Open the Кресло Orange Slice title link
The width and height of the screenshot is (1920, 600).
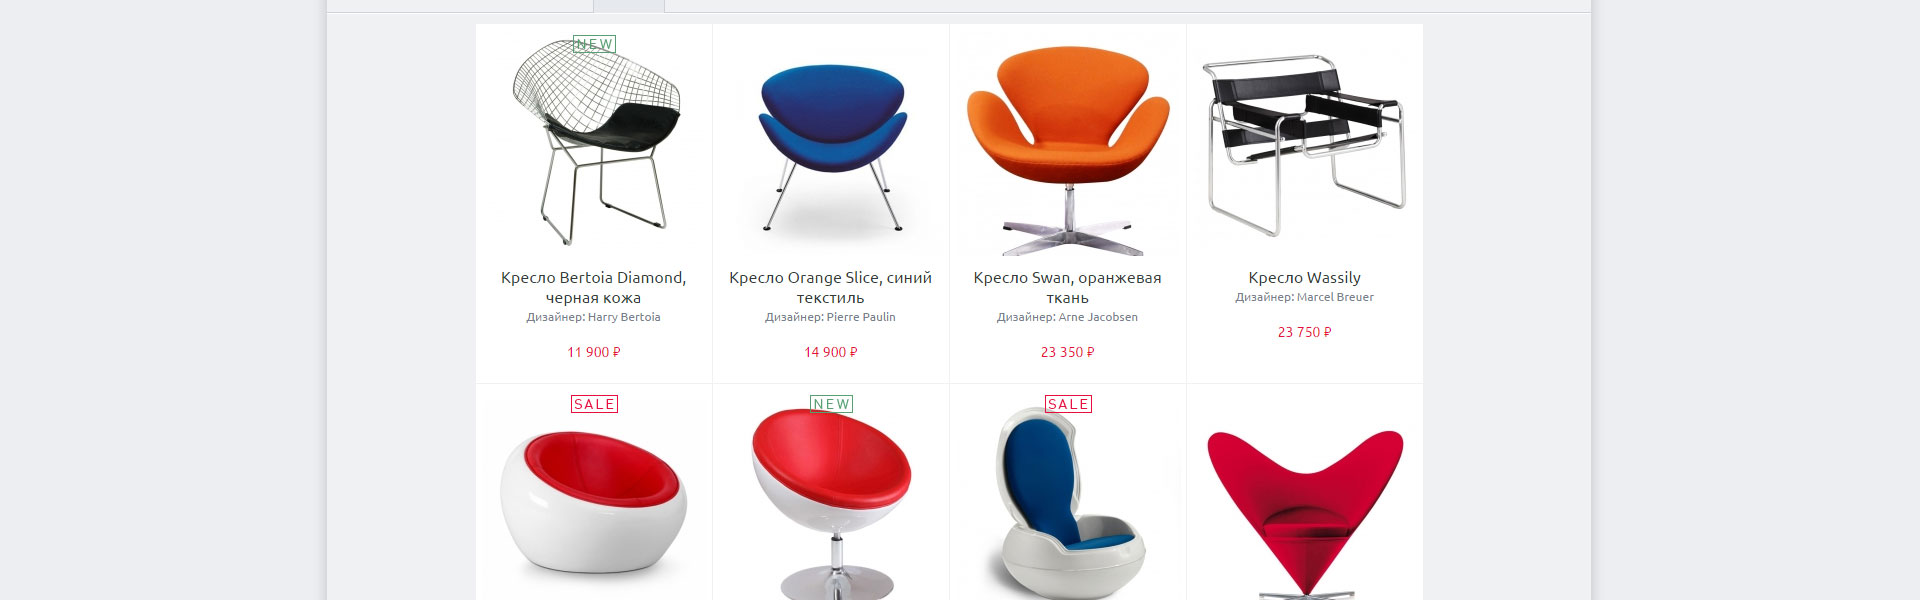tap(831, 288)
